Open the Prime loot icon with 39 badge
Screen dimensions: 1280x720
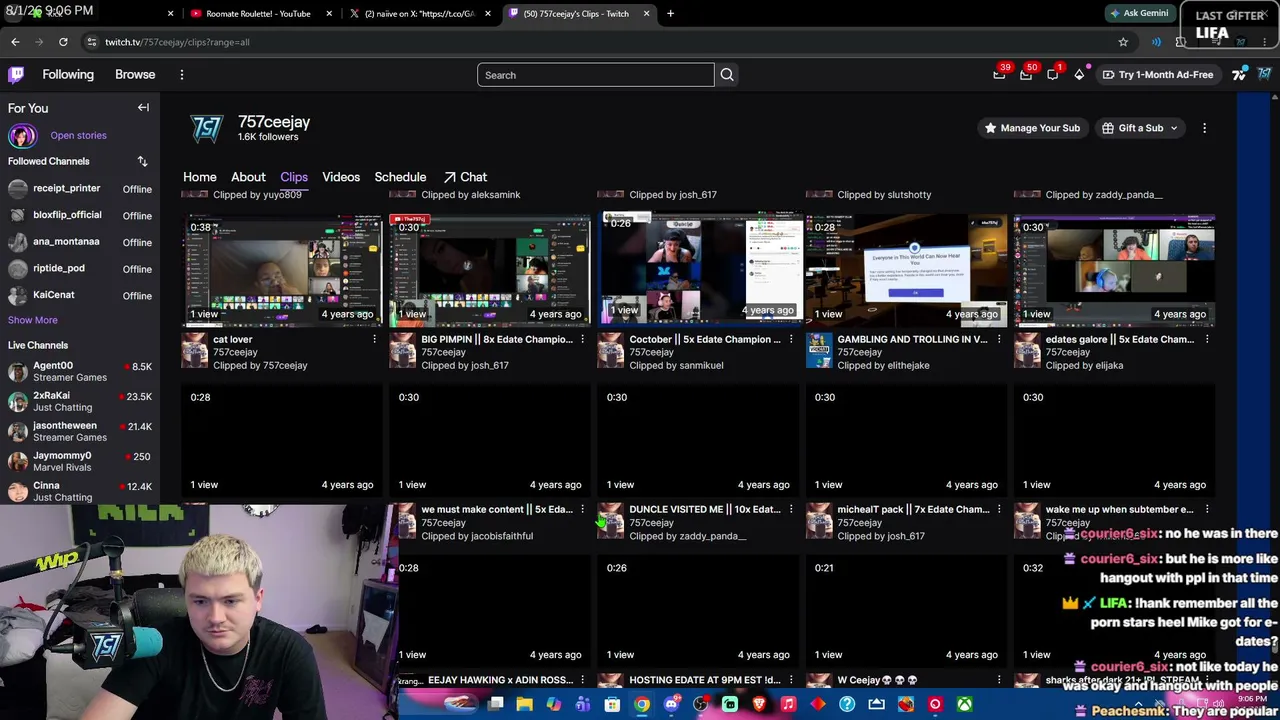[999, 74]
